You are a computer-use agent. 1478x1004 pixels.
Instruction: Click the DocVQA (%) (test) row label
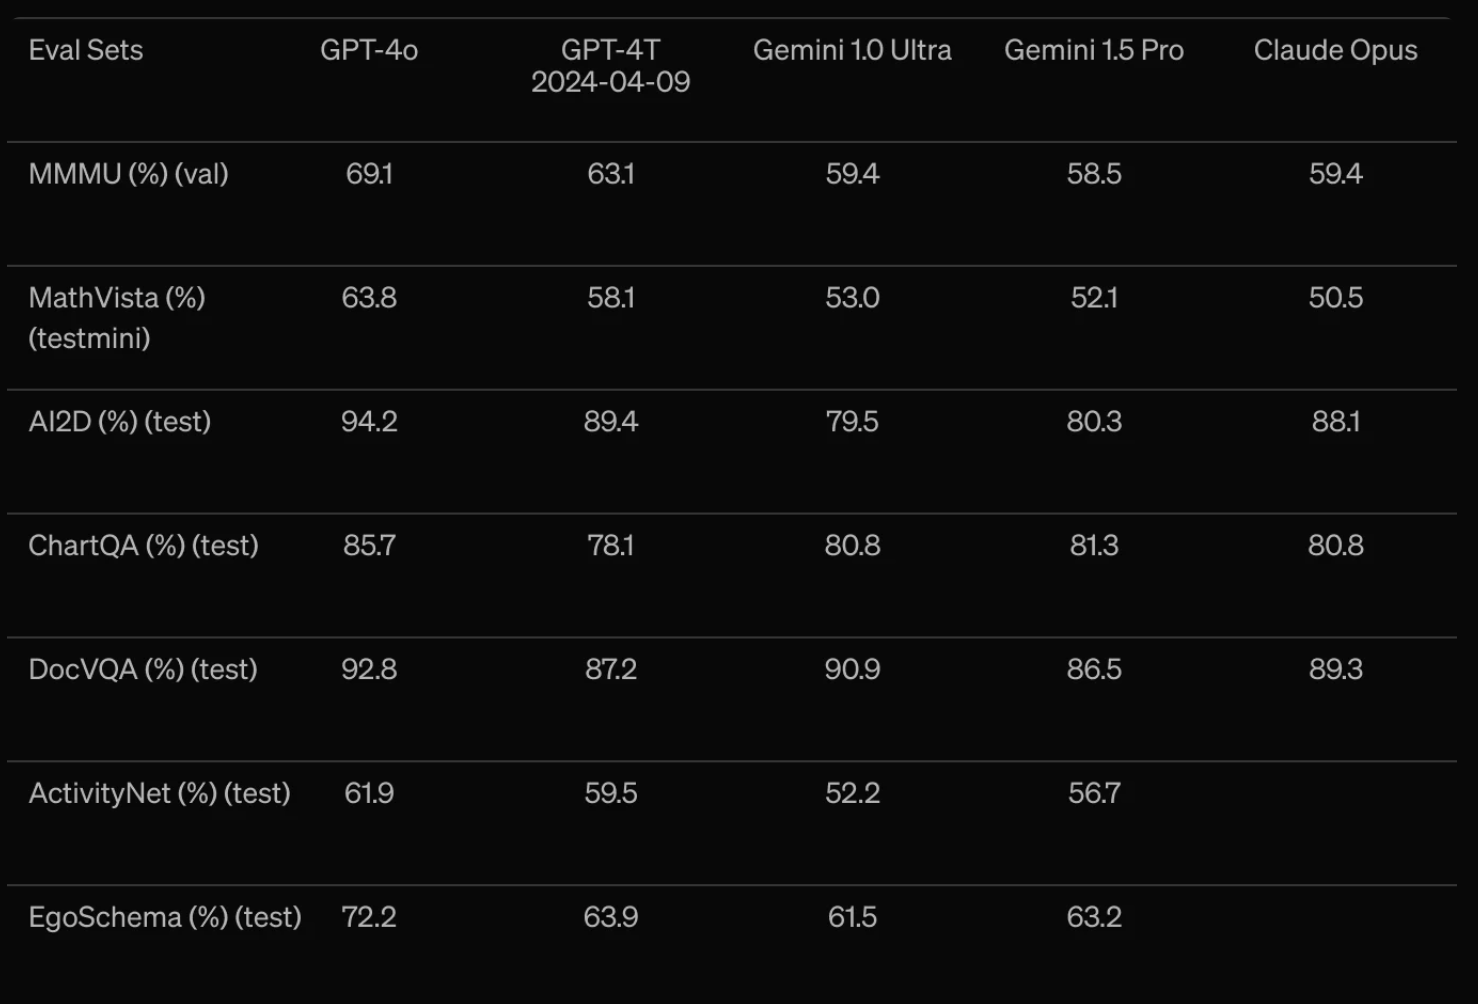click(x=143, y=670)
